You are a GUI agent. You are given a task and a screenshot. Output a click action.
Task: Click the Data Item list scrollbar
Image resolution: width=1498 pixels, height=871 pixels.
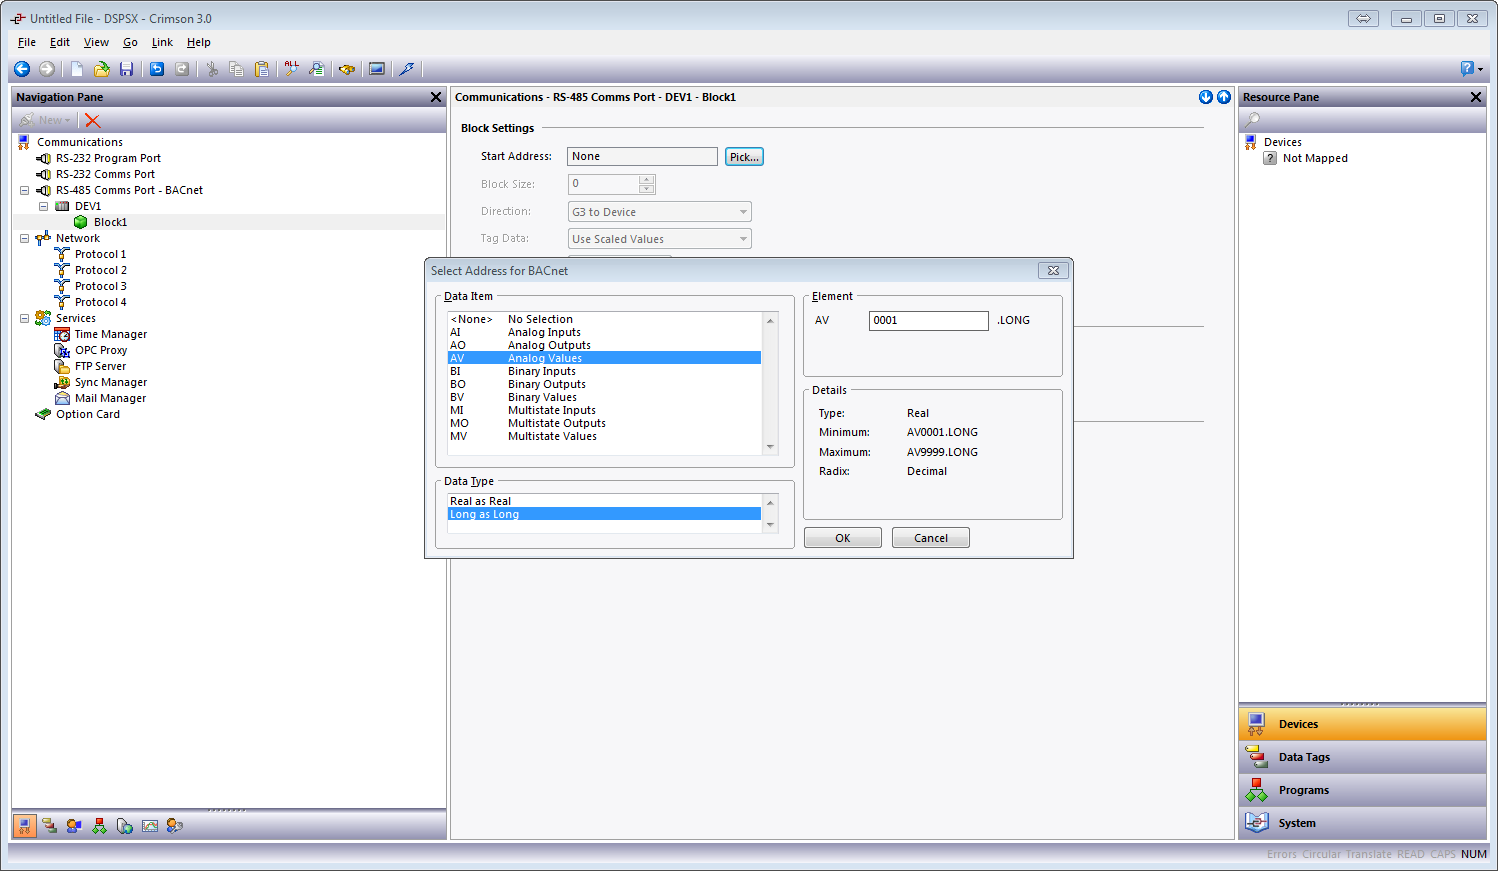pyautogui.click(x=770, y=383)
